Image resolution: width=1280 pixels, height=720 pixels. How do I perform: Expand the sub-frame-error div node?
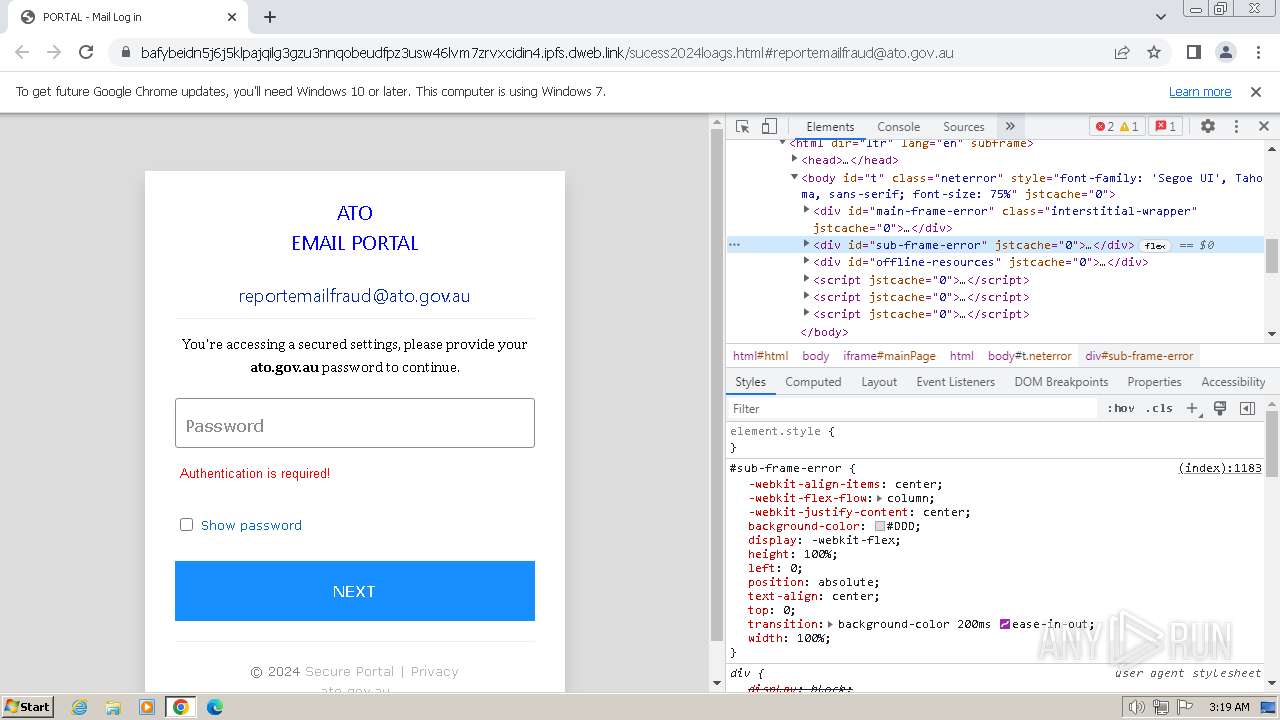[x=807, y=244]
